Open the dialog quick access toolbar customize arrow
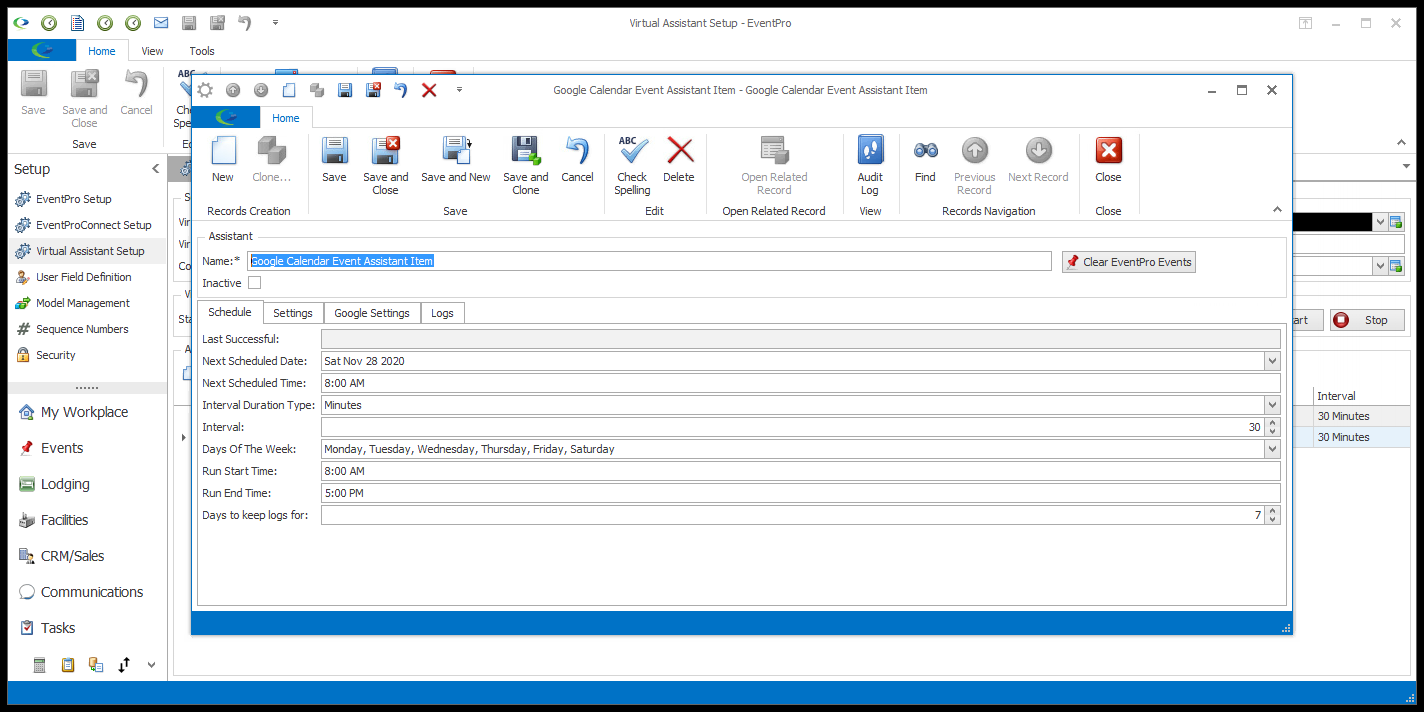The height and width of the screenshot is (712, 1424). tap(459, 90)
